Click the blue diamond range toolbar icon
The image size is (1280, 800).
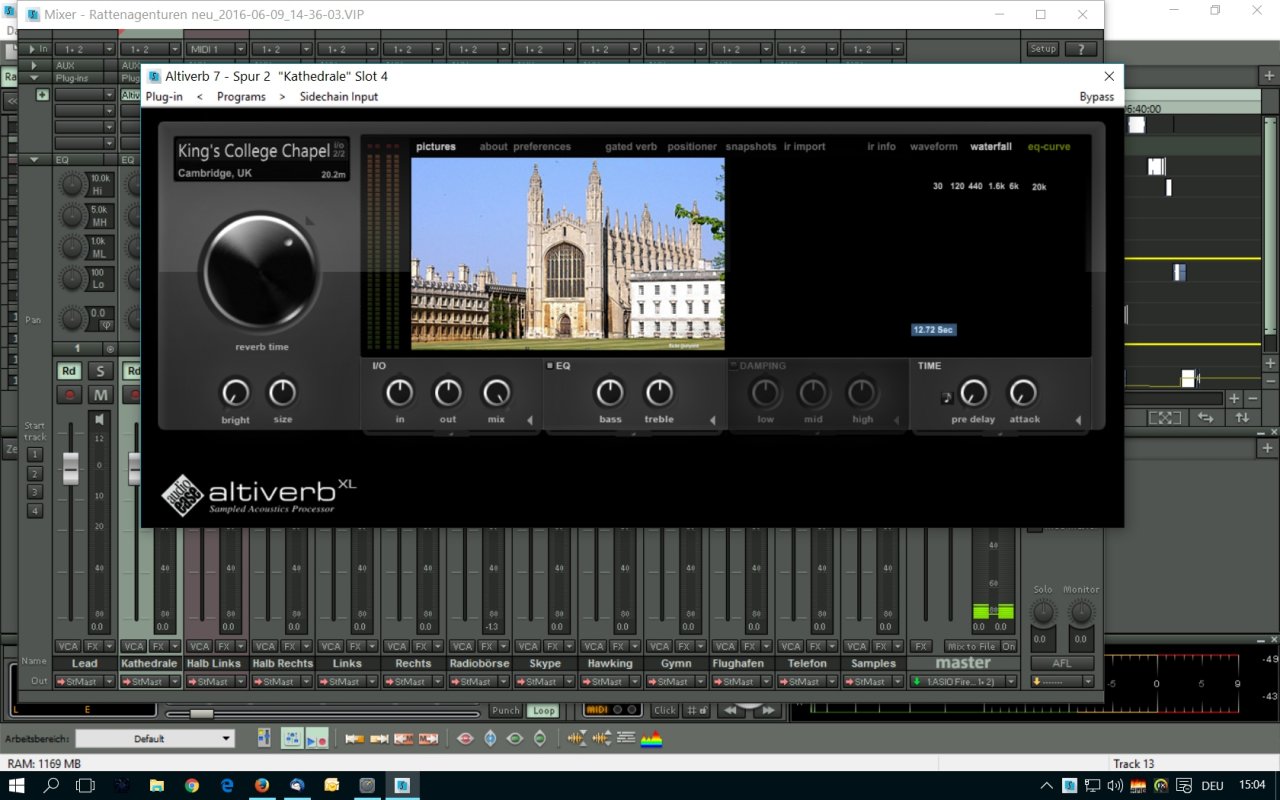click(x=490, y=738)
